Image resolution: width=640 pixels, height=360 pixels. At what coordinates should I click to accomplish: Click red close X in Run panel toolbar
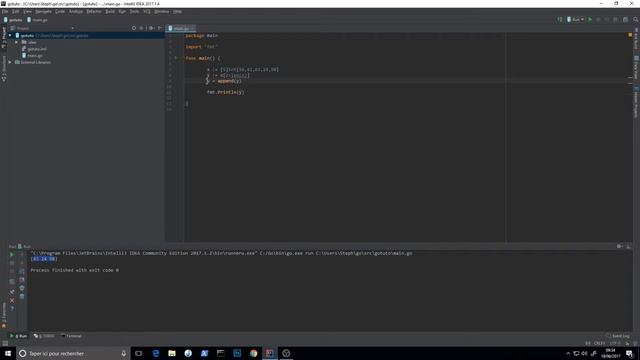[12, 300]
